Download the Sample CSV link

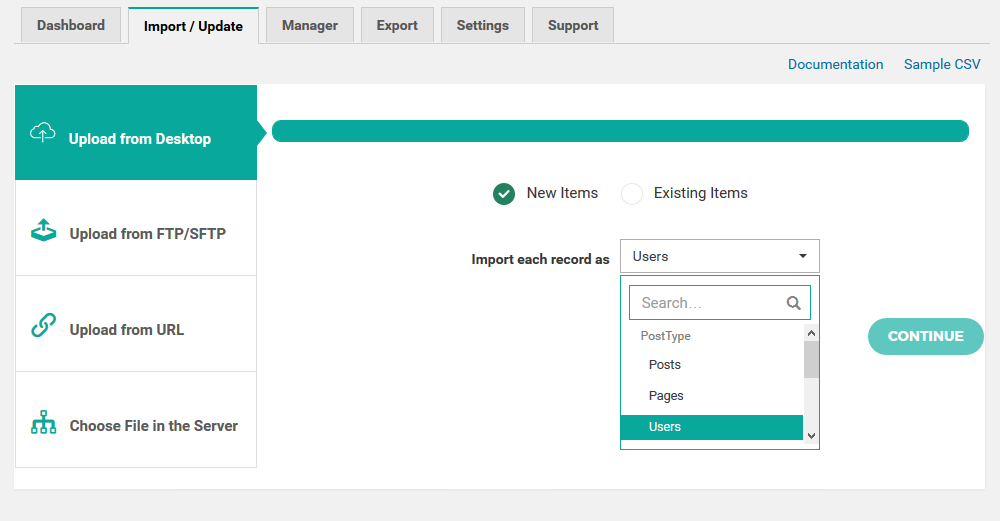click(942, 64)
